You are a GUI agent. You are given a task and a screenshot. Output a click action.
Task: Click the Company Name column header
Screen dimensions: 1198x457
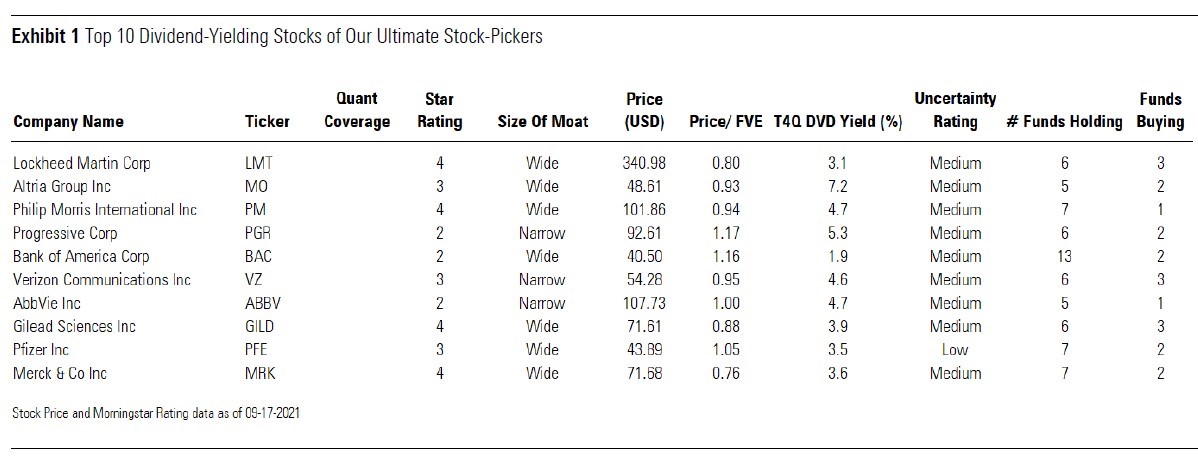coord(68,122)
